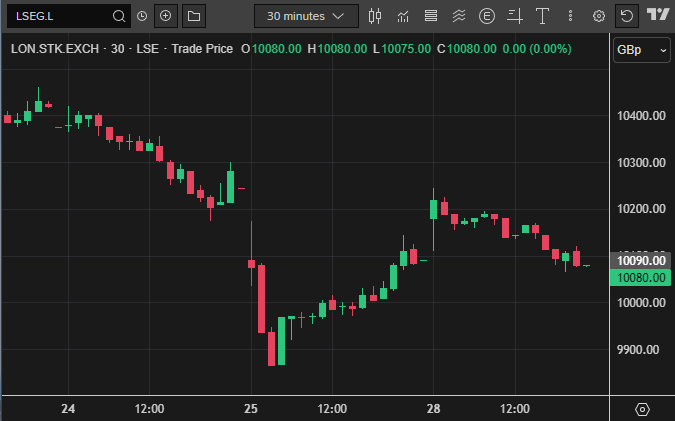This screenshot has height=421, width=675.
Task: Click the 24 date label on time axis
Action: tap(68, 409)
